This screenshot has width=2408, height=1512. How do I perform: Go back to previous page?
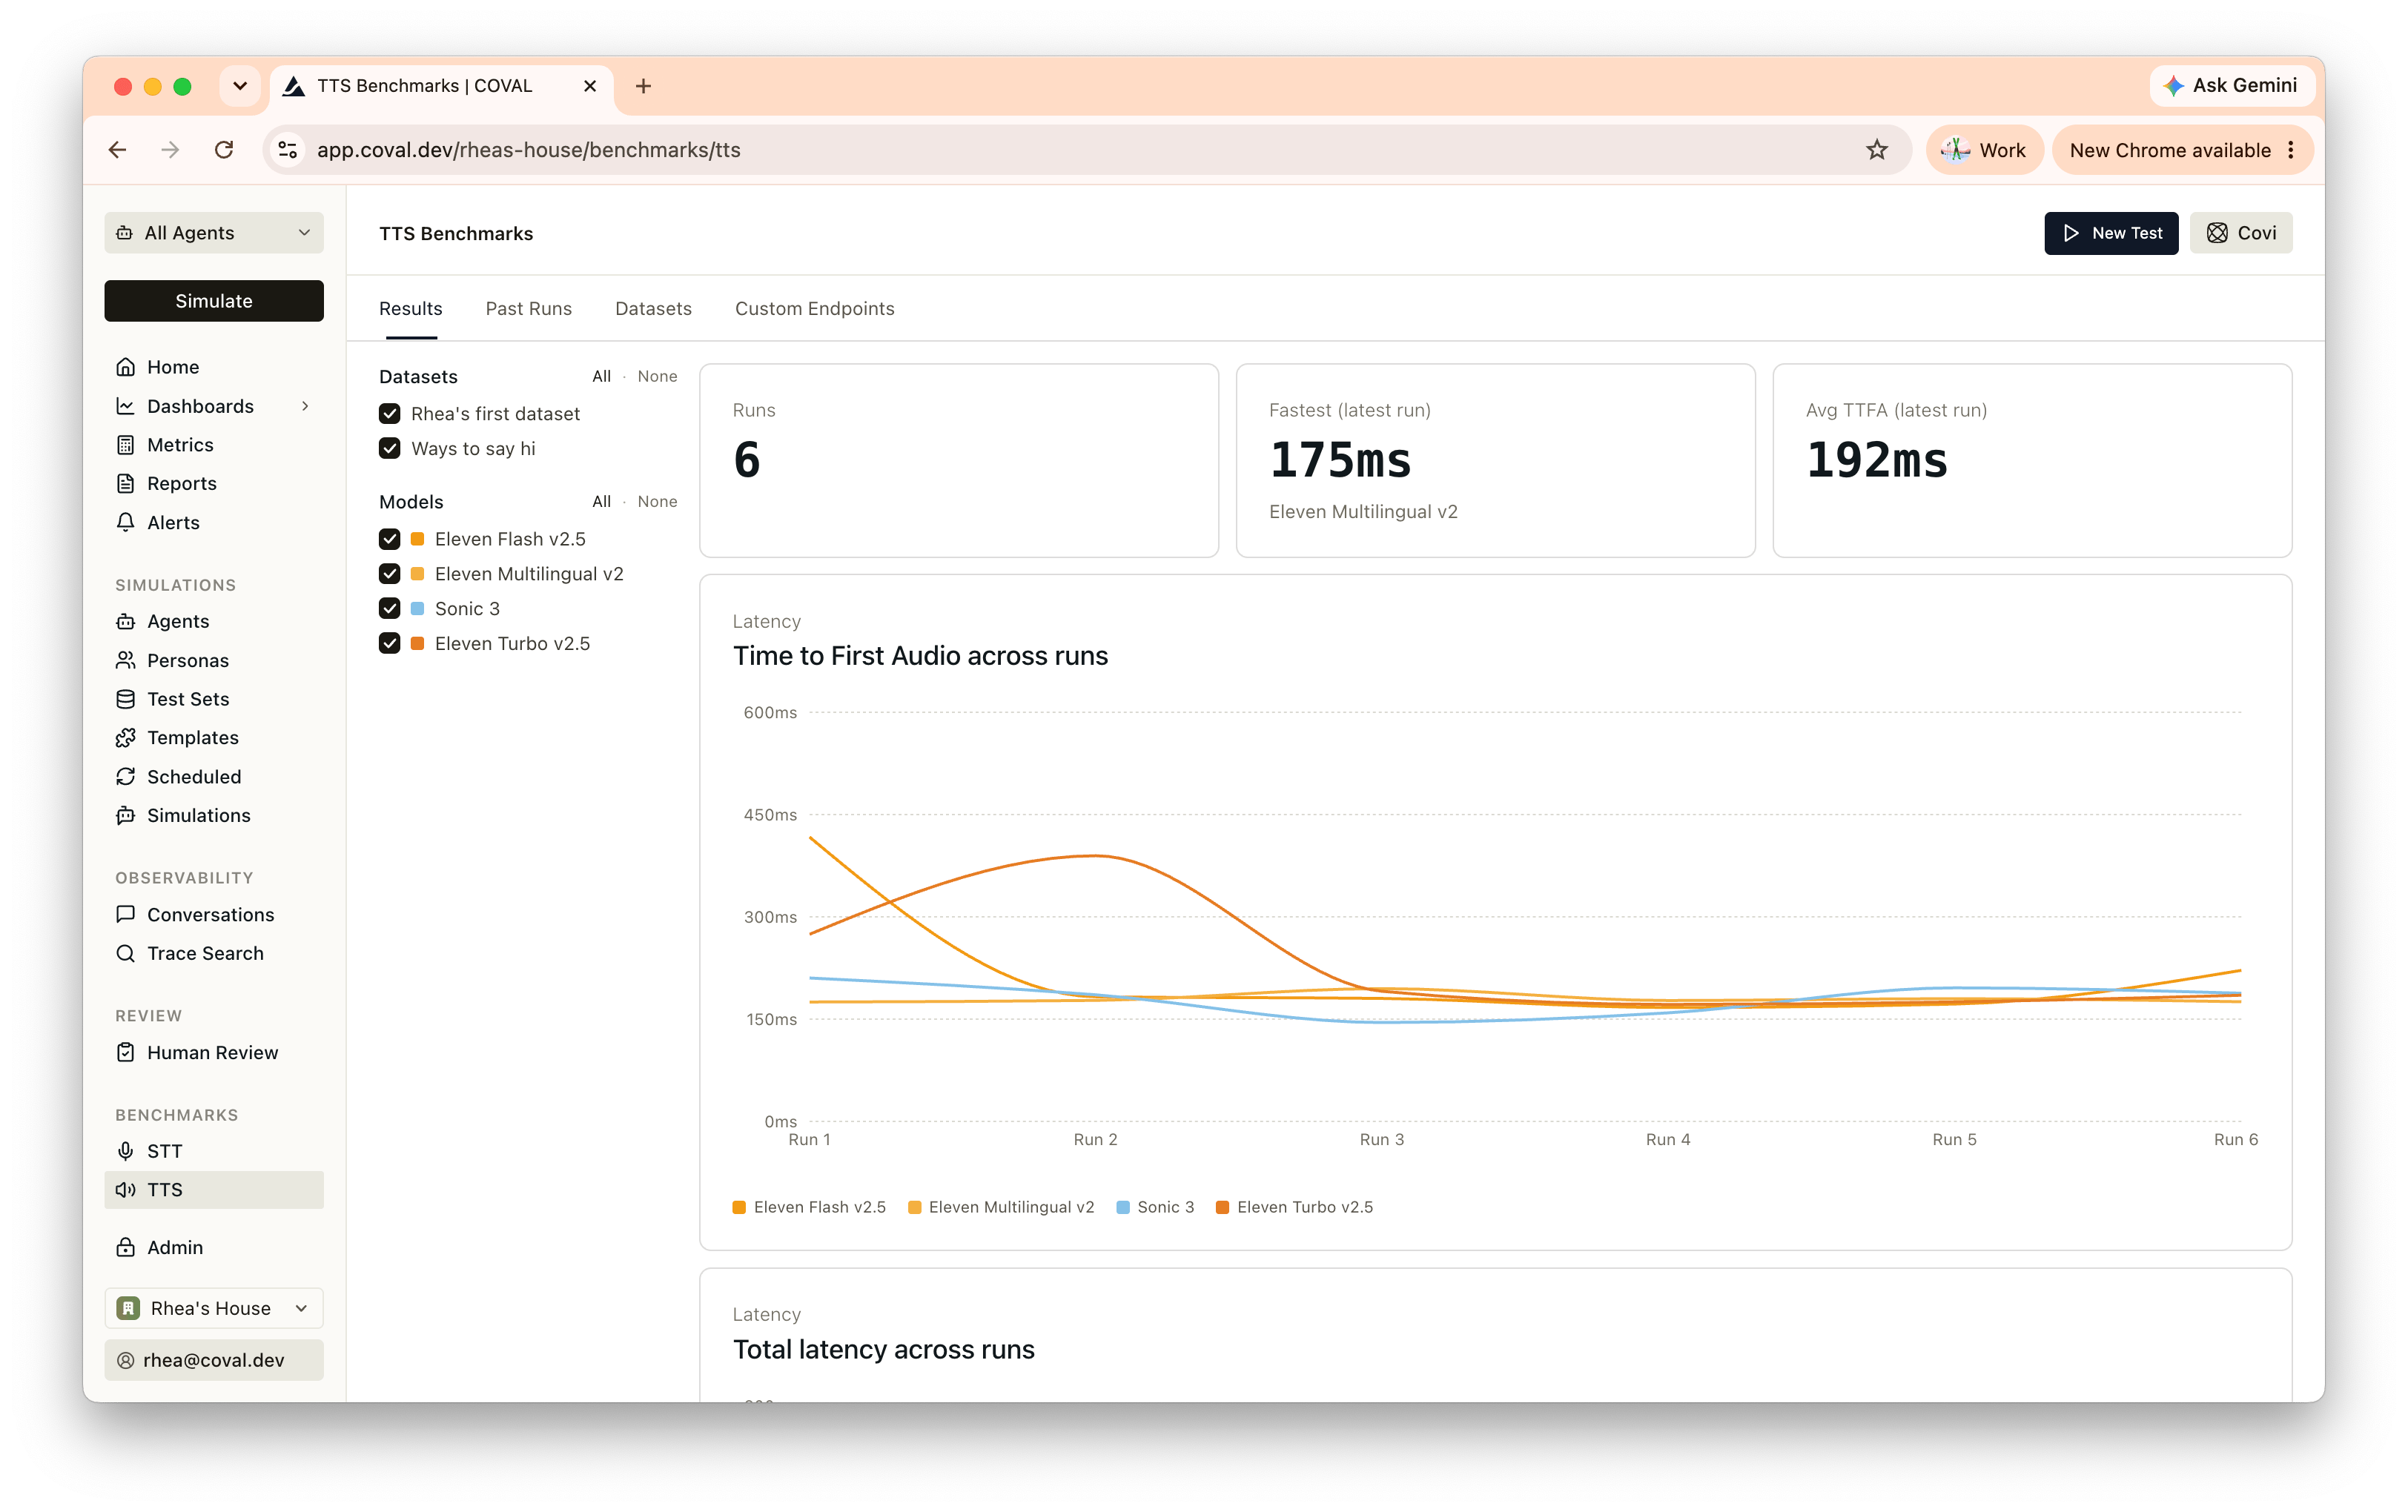pos(117,150)
